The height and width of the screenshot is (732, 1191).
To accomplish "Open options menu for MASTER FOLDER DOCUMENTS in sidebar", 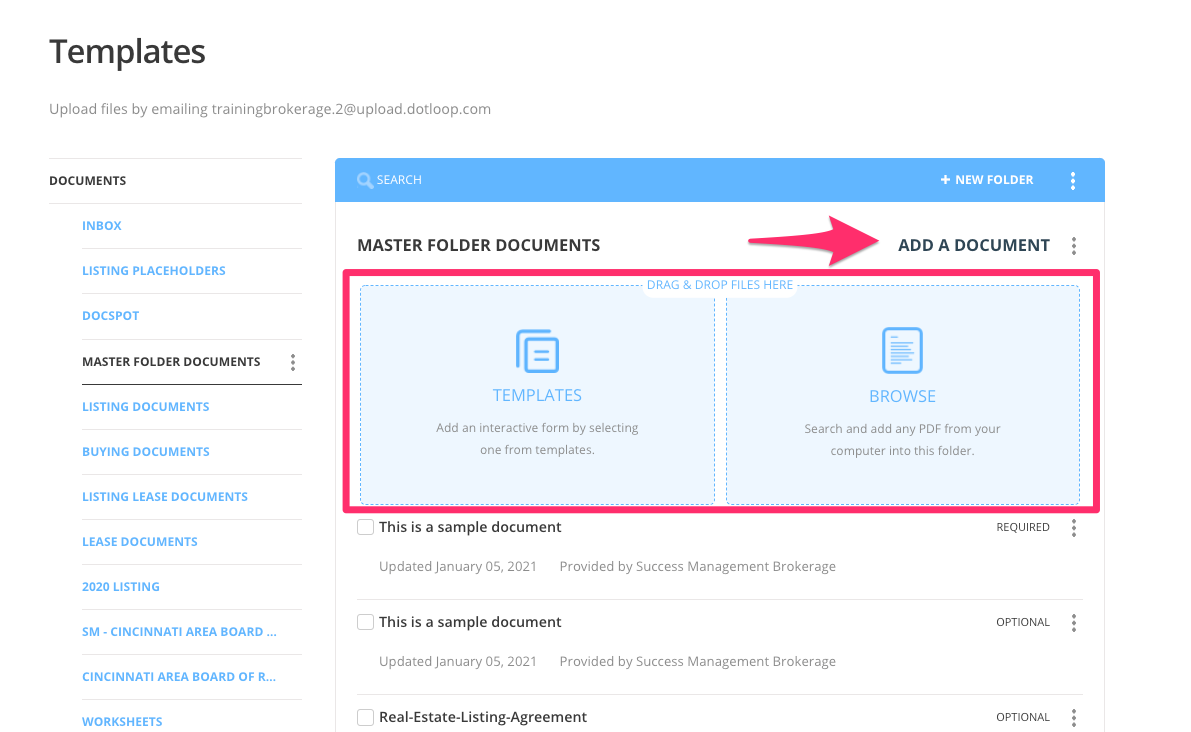I will (x=293, y=362).
